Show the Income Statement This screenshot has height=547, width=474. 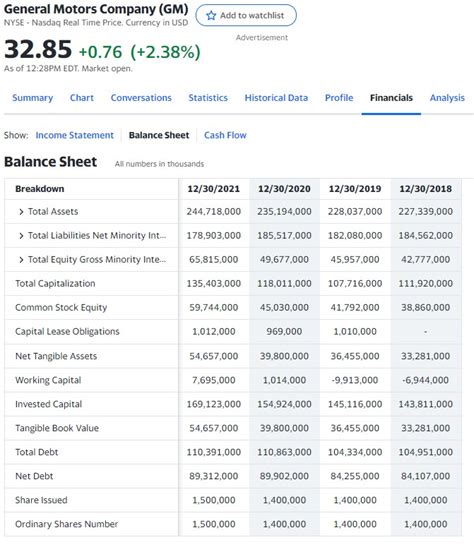75,135
